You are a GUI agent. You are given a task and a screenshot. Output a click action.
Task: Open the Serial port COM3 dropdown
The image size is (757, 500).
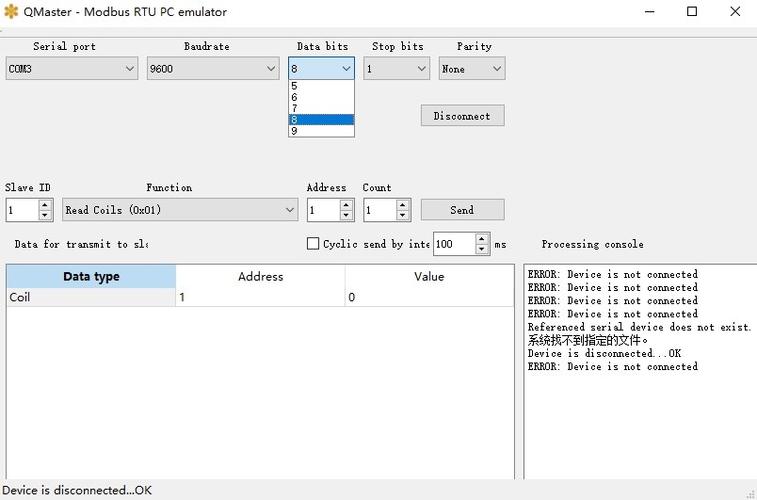(x=72, y=69)
